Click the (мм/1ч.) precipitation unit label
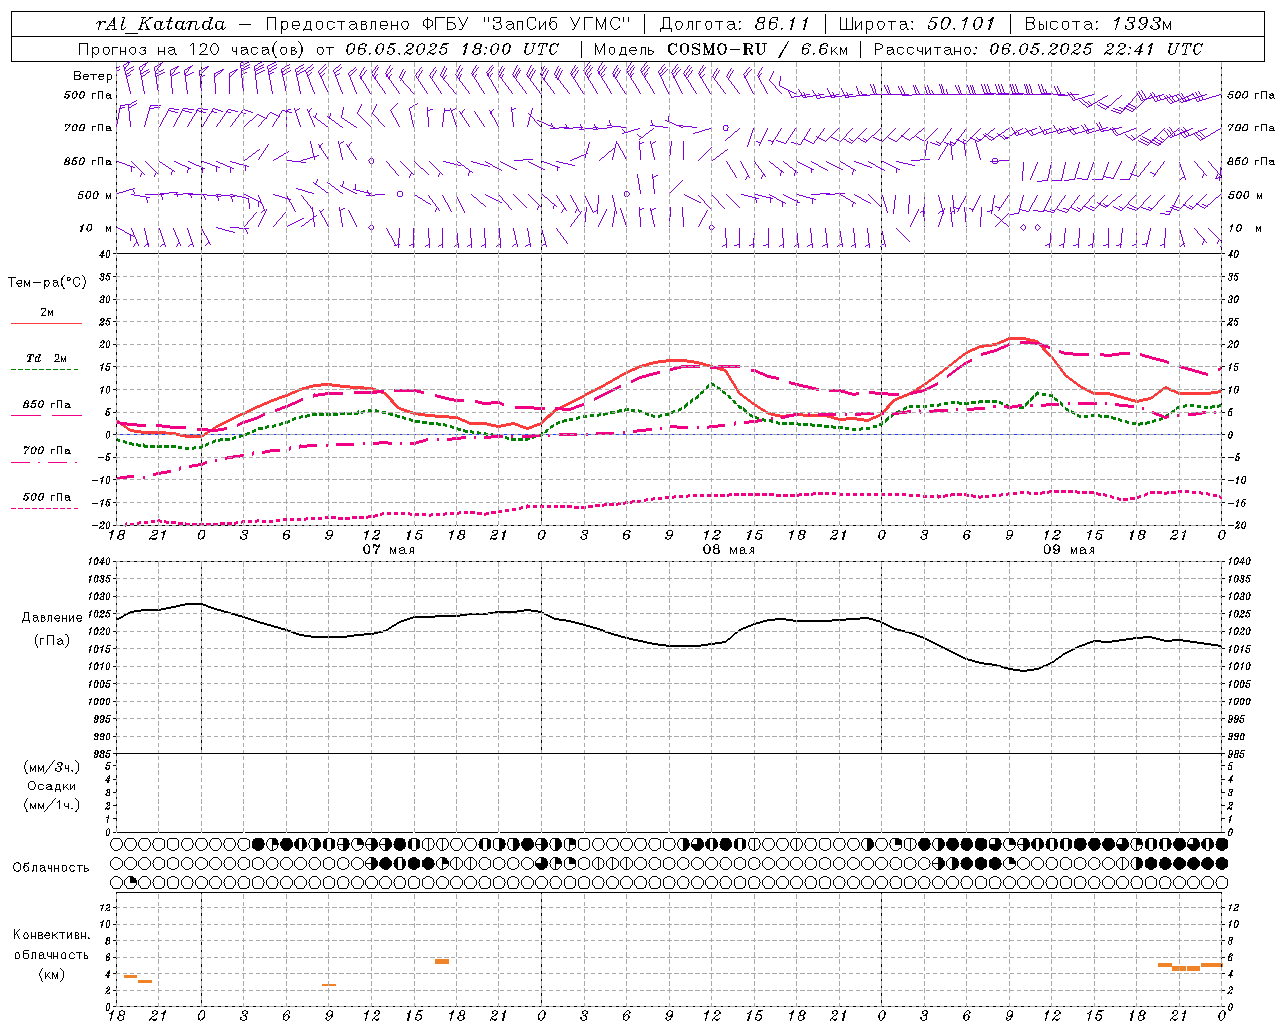 (x=52, y=805)
